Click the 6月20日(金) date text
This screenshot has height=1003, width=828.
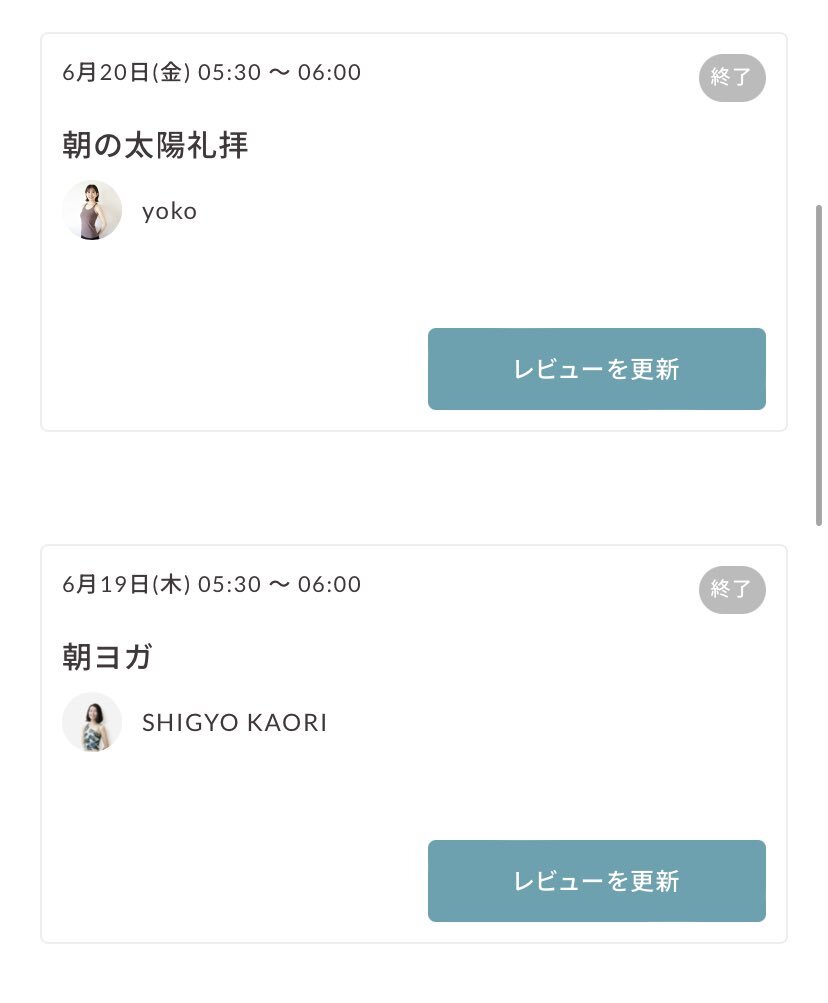coord(126,72)
